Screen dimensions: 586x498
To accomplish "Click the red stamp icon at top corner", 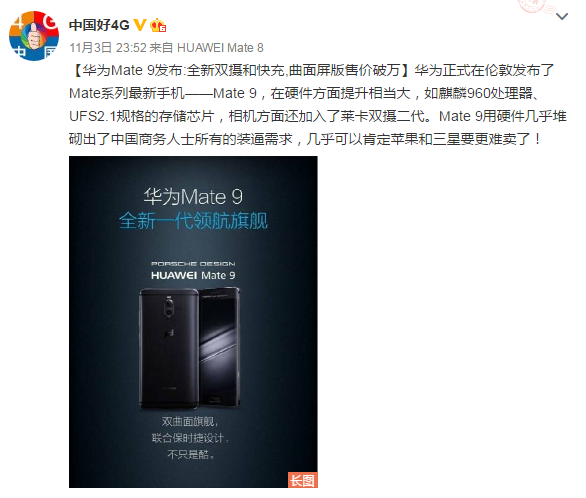I will point(537,6).
